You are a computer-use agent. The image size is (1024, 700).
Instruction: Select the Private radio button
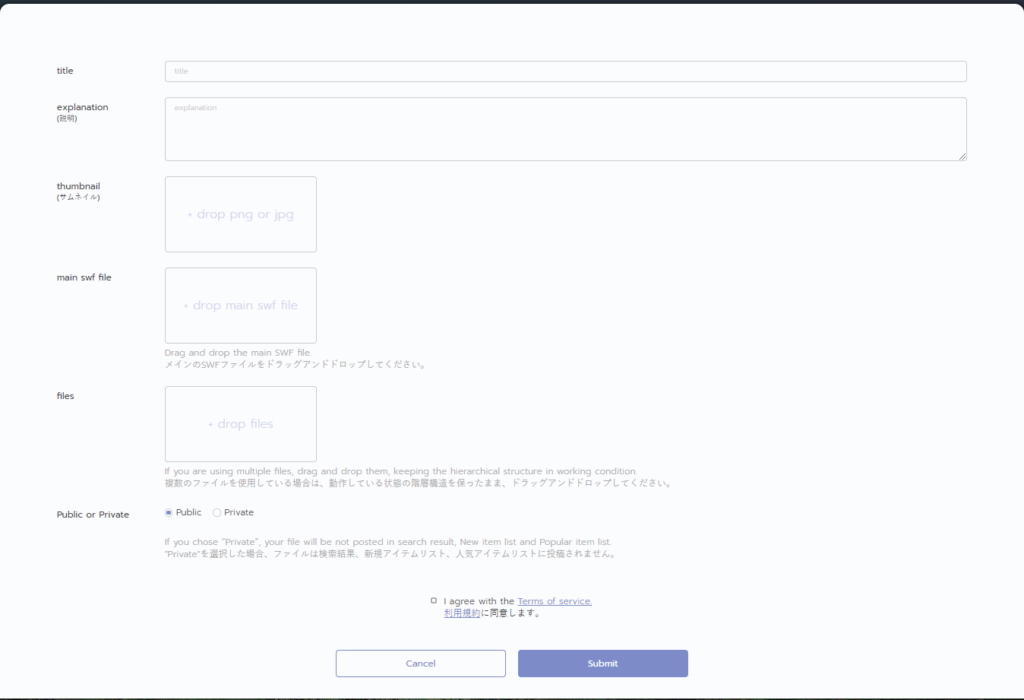[x=217, y=513]
